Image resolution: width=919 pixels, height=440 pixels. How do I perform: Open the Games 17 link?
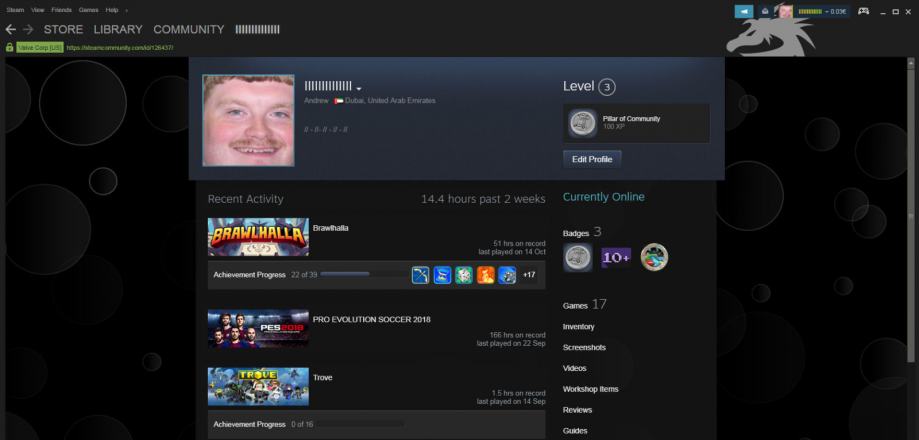point(584,305)
